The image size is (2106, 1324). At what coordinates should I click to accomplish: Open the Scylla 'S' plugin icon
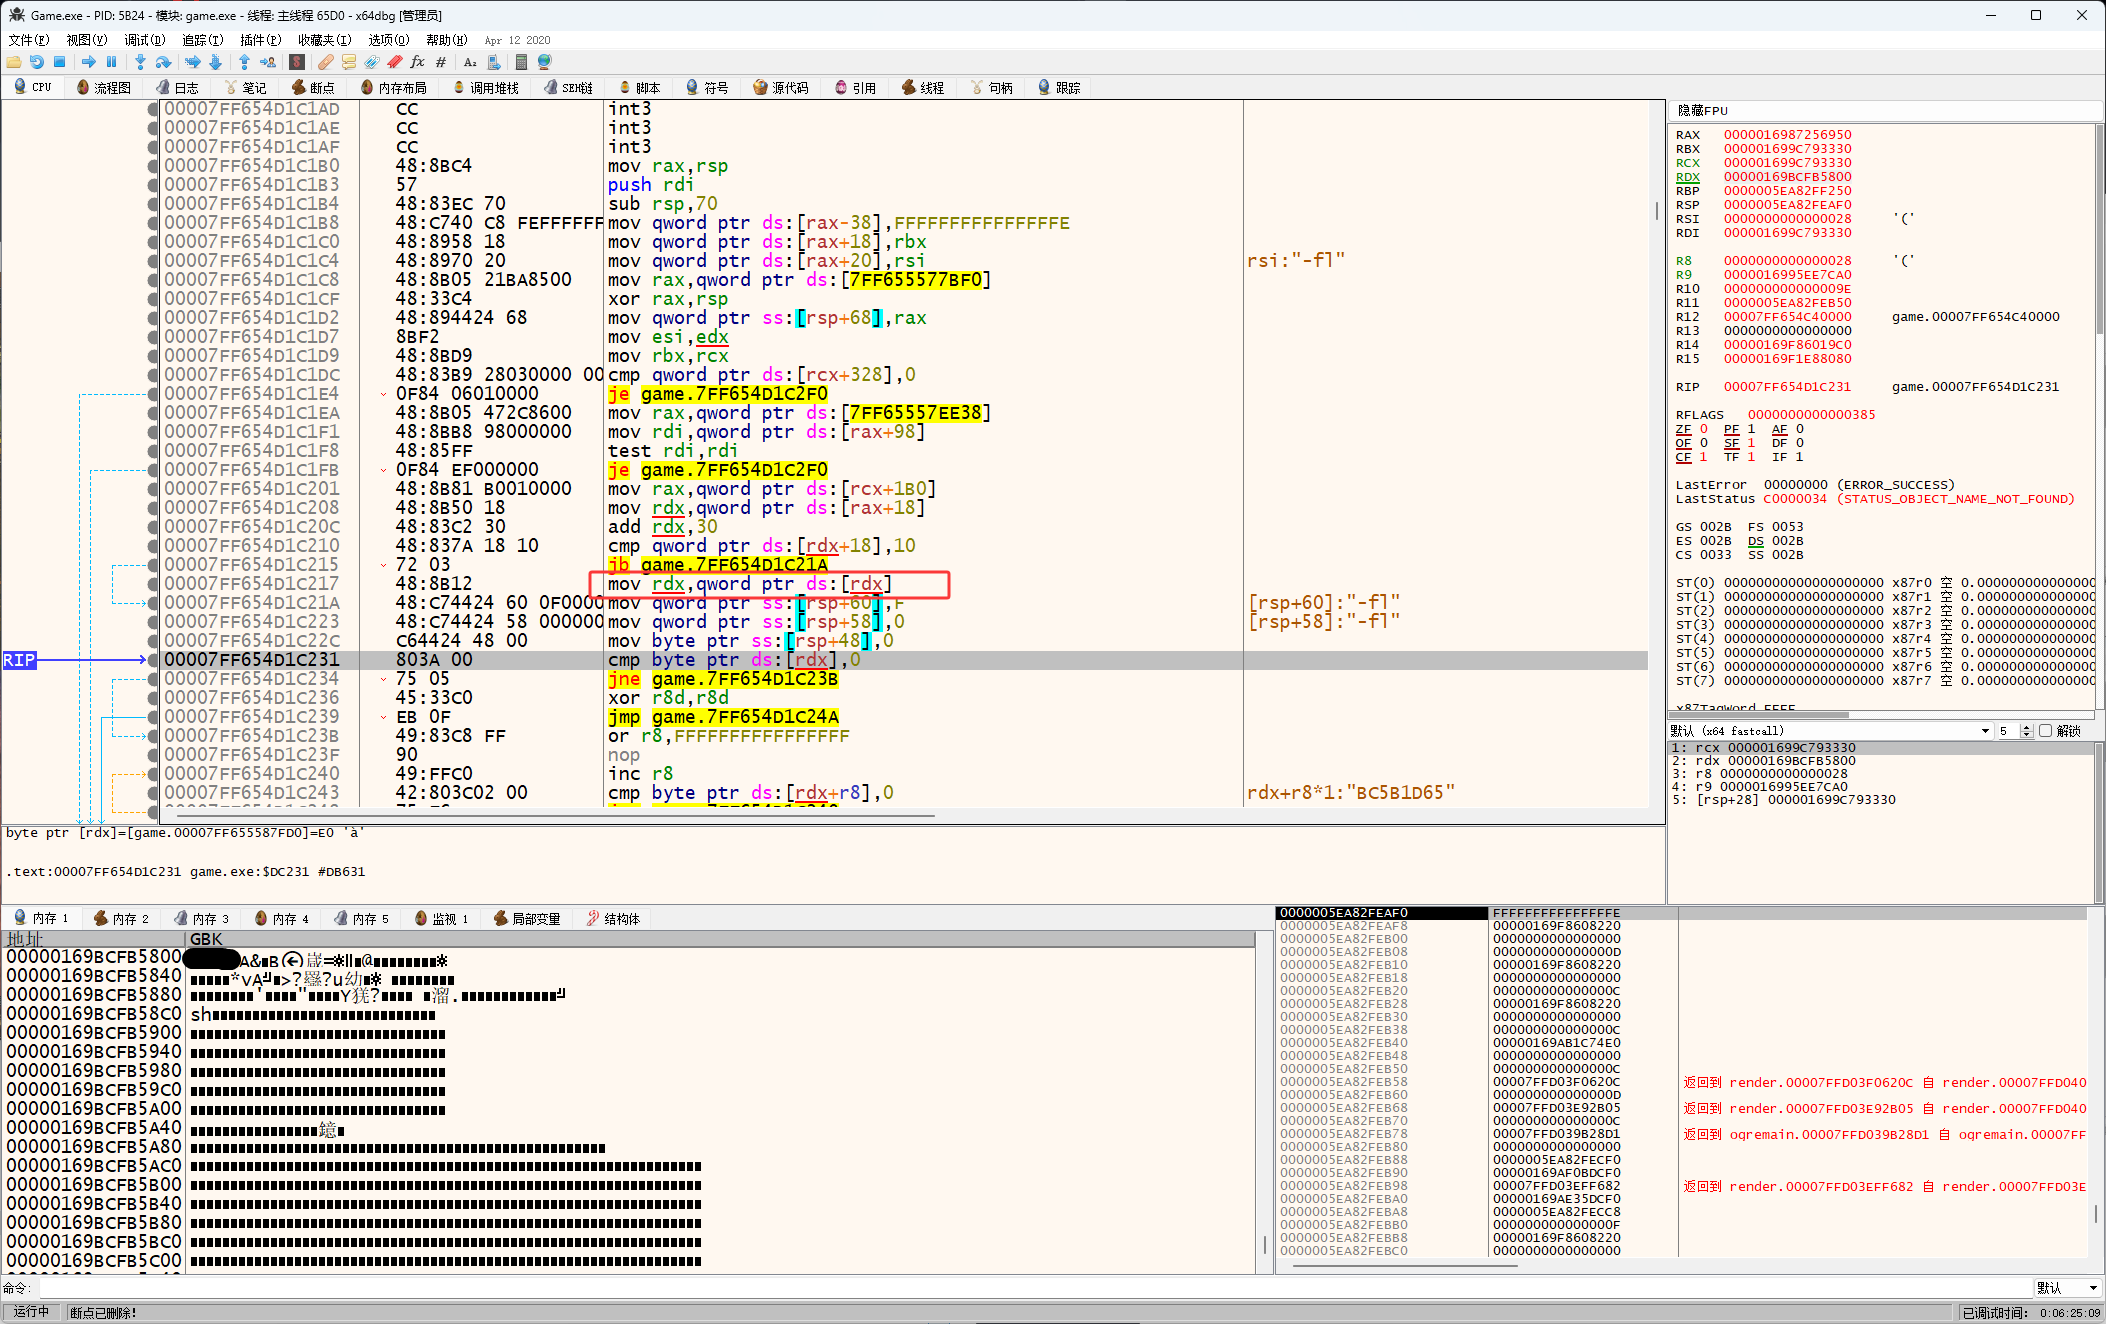297,62
